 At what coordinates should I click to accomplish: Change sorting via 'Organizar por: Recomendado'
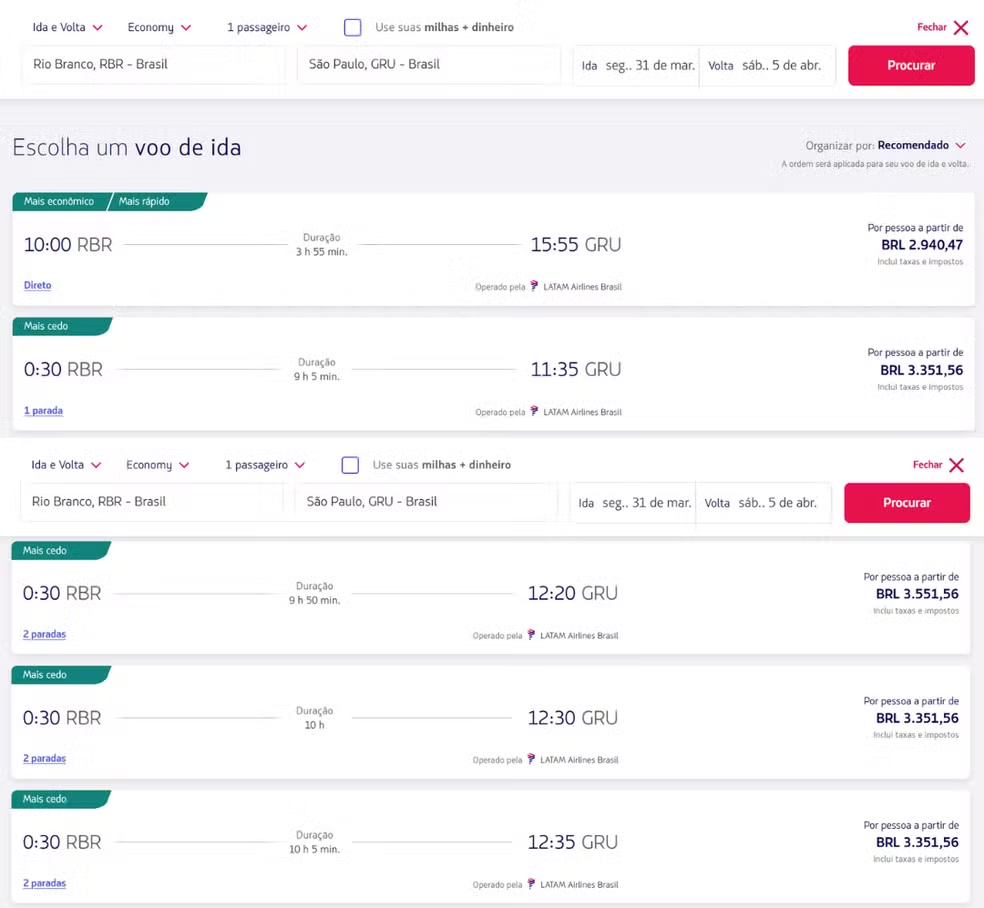tap(886, 146)
